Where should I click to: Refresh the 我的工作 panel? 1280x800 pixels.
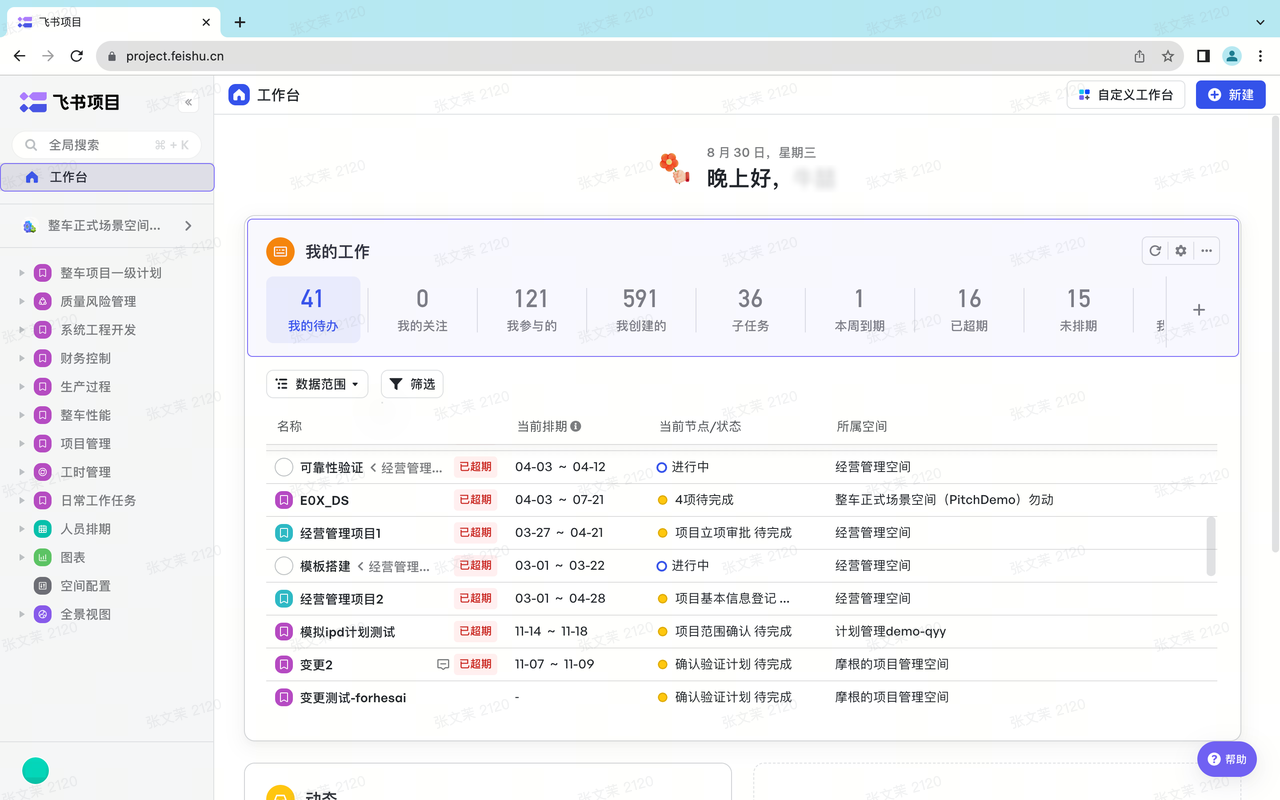coord(1155,251)
